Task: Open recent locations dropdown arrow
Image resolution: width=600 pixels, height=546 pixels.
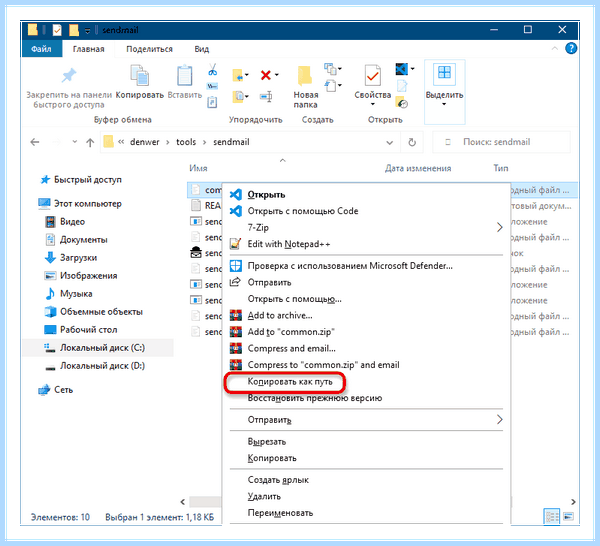Action: point(75,142)
